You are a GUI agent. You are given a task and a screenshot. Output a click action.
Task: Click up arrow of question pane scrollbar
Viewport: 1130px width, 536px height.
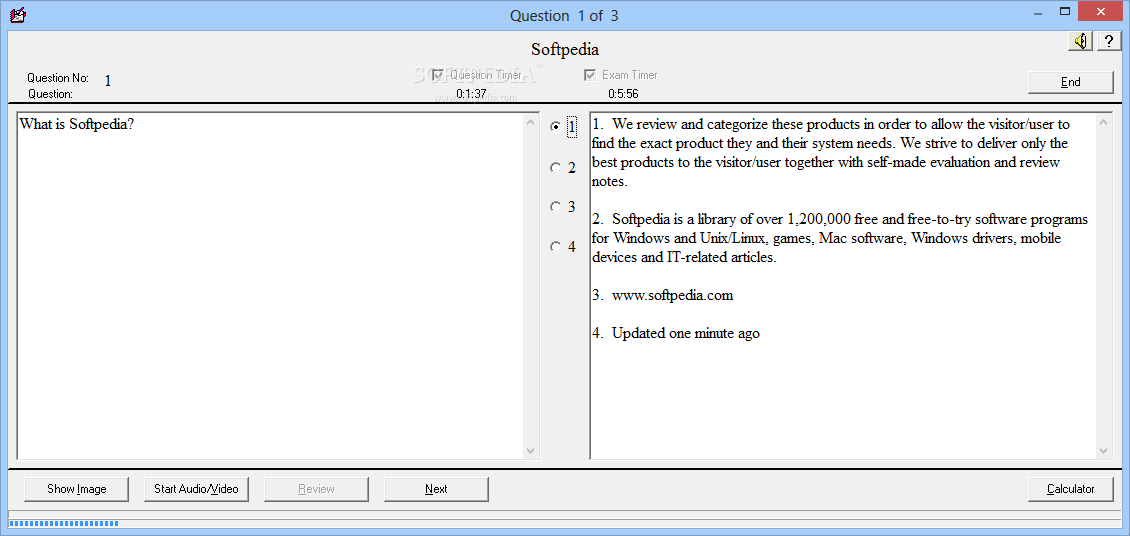pyautogui.click(x=530, y=122)
